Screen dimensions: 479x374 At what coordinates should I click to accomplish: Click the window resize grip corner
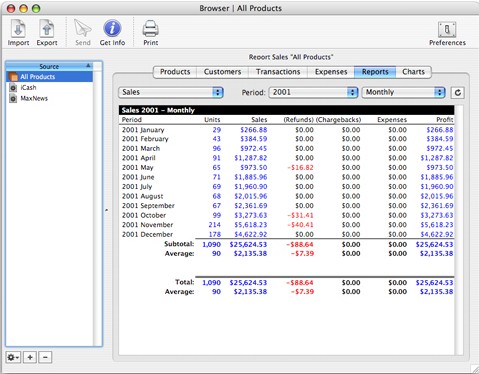pyautogui.click(x=475, y=369)
